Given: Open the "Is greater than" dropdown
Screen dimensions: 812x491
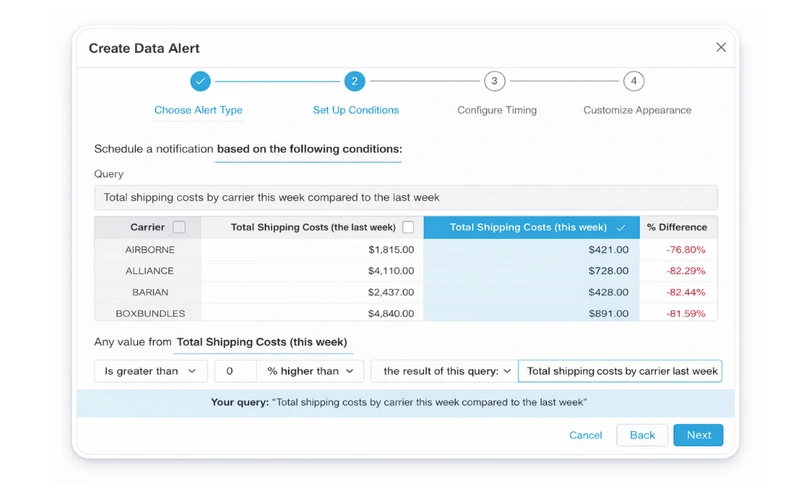Looking at the screenshot, I should click(x=151, y=371).
